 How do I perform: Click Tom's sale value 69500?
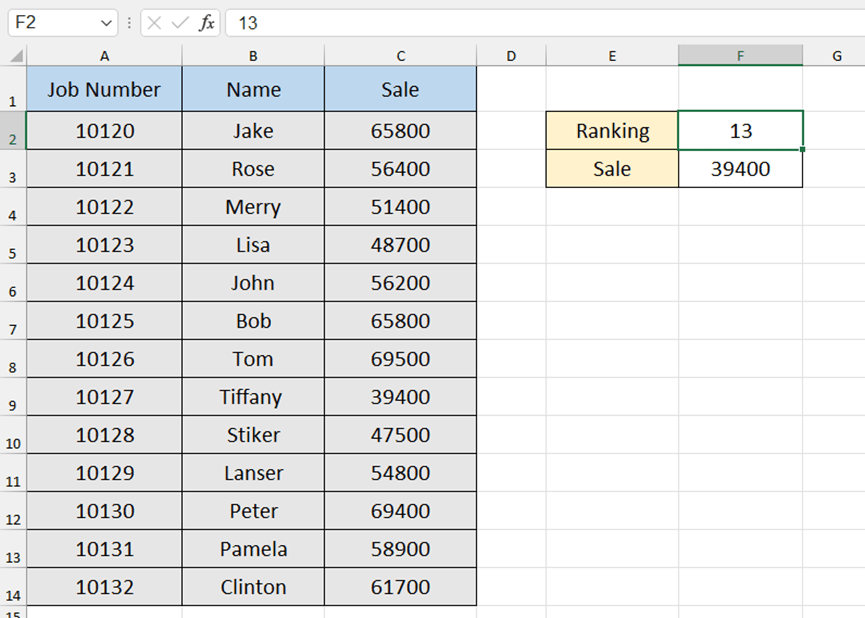(x=401, y=359)
